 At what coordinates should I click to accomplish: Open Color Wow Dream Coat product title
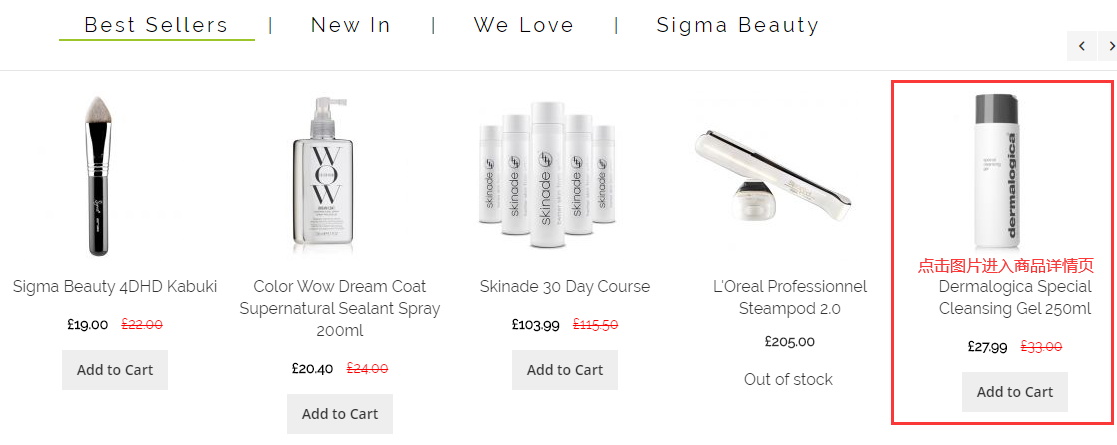(x=340, y=308)
